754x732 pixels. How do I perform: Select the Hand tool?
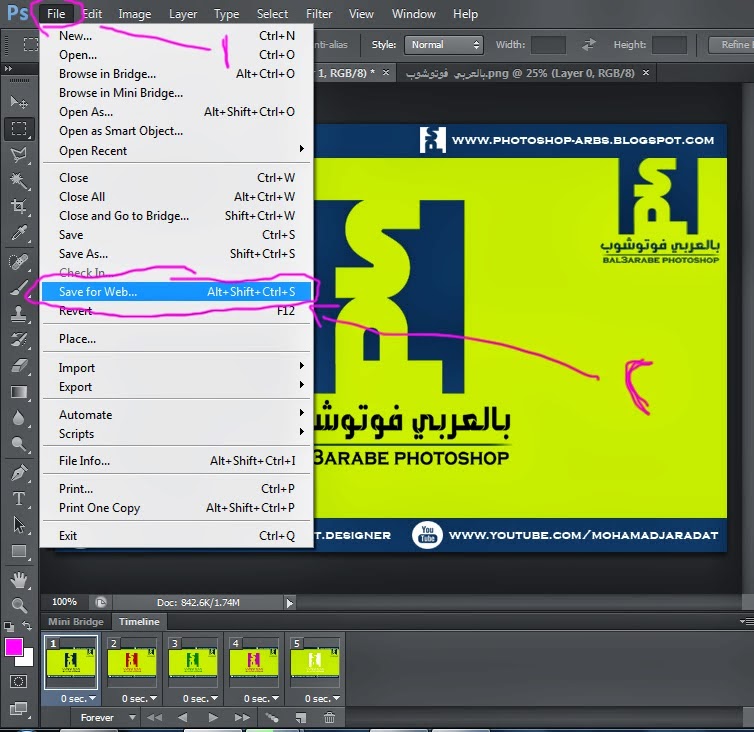pos(19,580)
